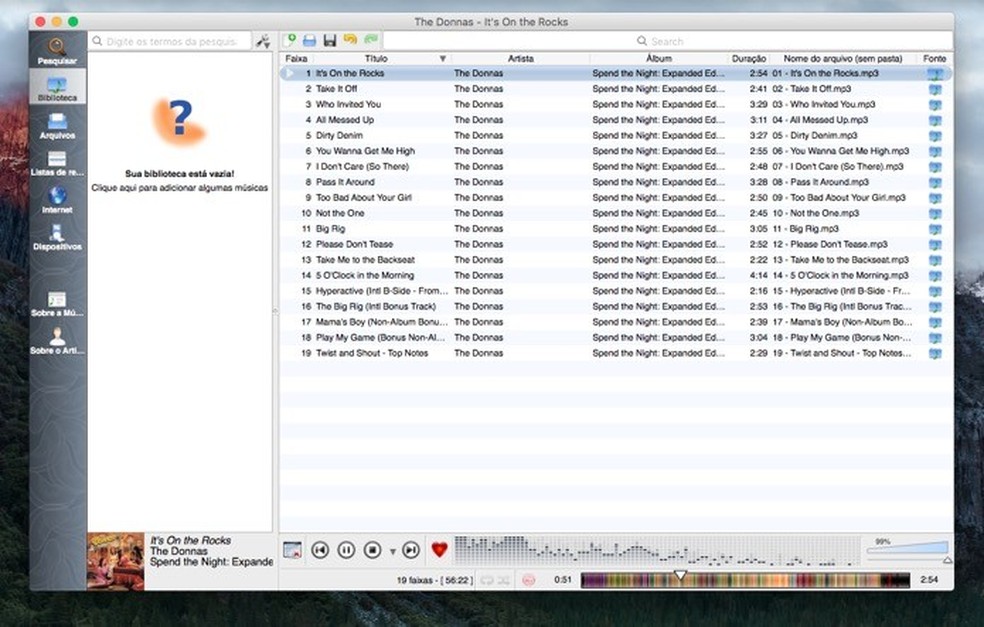Screen dimensions: 984x627
Task: Click the empty library question mark icon
Action: [179, 121]
